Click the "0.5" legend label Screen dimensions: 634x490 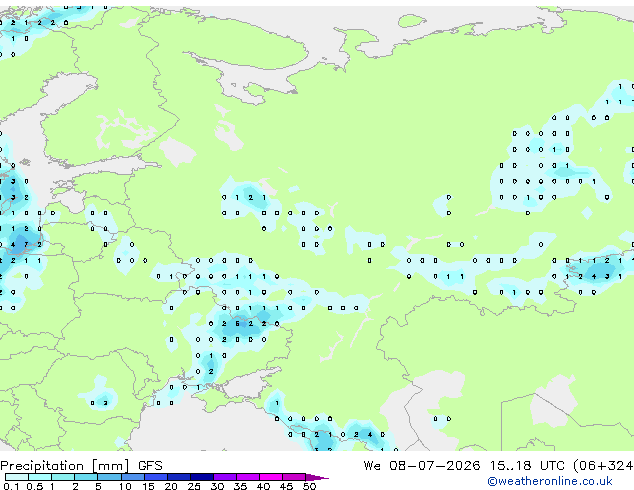[x=35, y=486]
